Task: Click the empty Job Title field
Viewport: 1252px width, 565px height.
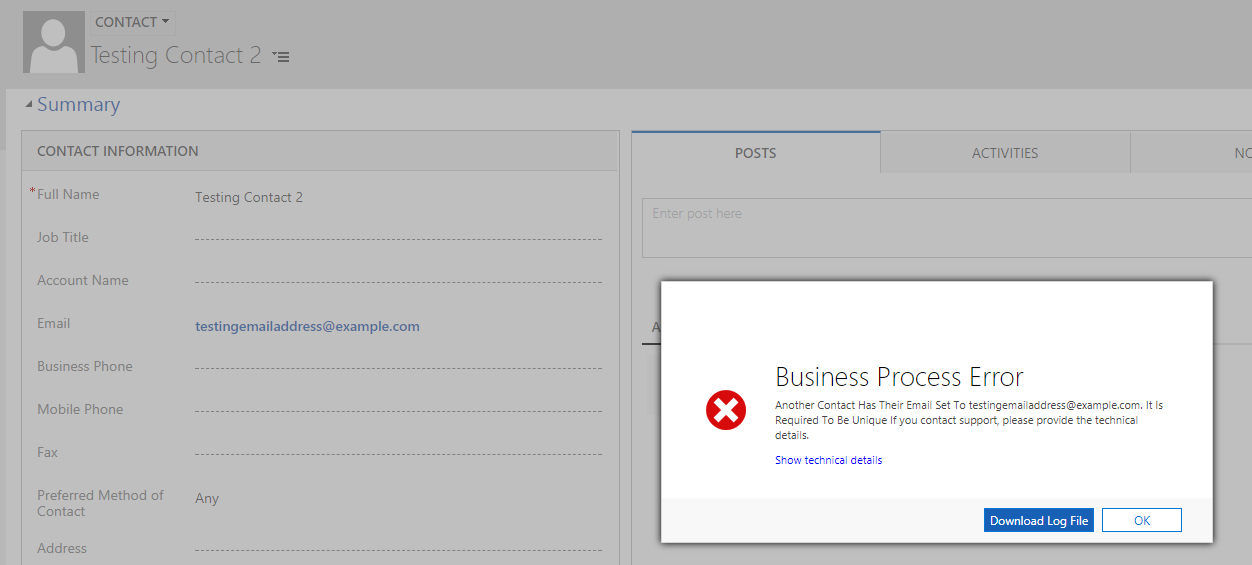Action: pos(398,239)
